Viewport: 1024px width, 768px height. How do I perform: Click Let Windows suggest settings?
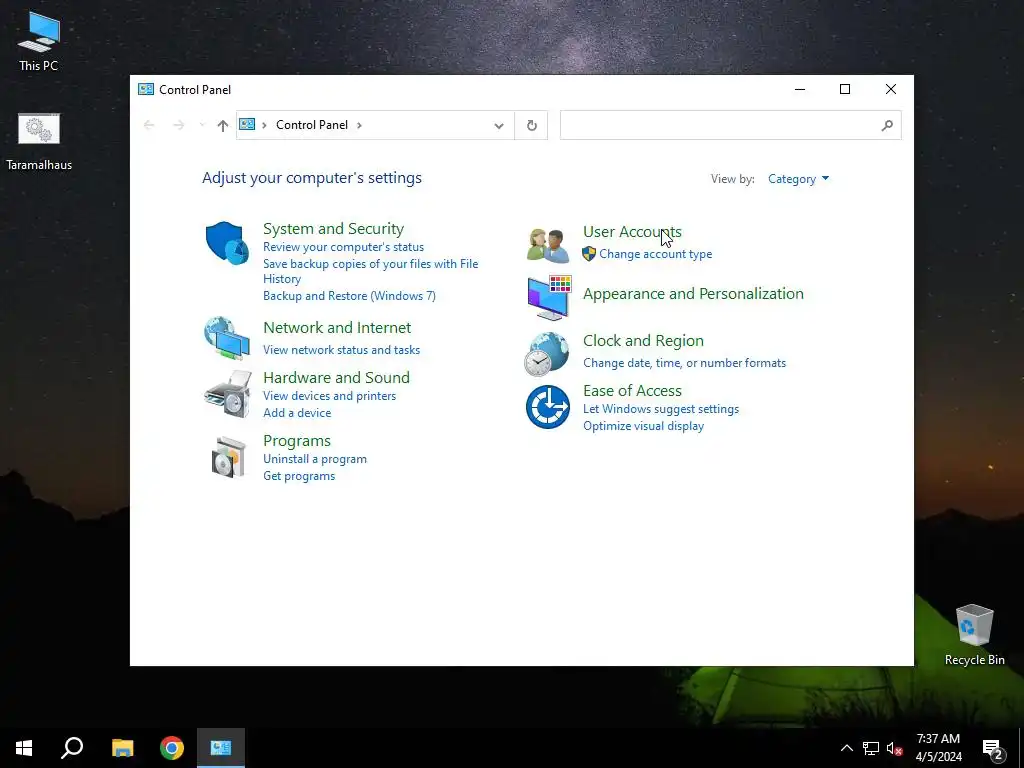661,409
